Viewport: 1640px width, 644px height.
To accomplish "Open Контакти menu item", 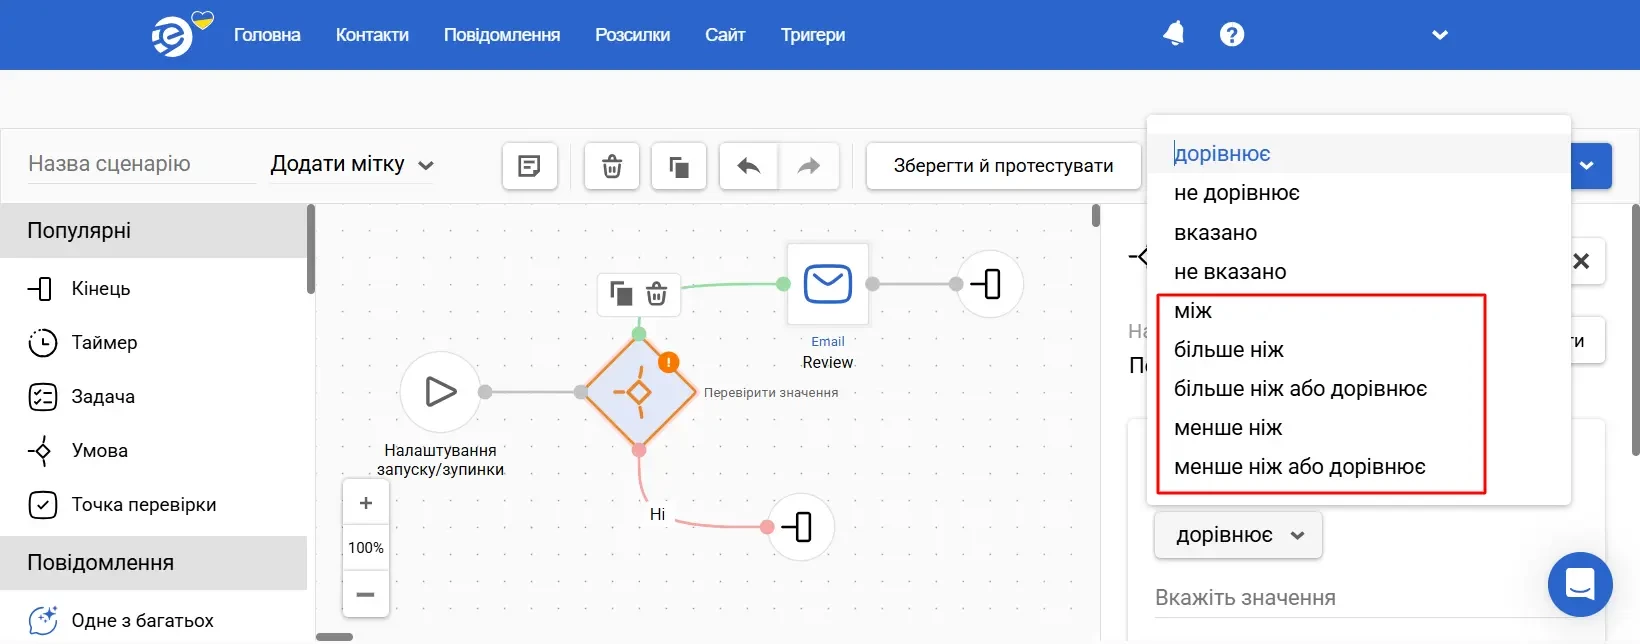I will point(372,35).
